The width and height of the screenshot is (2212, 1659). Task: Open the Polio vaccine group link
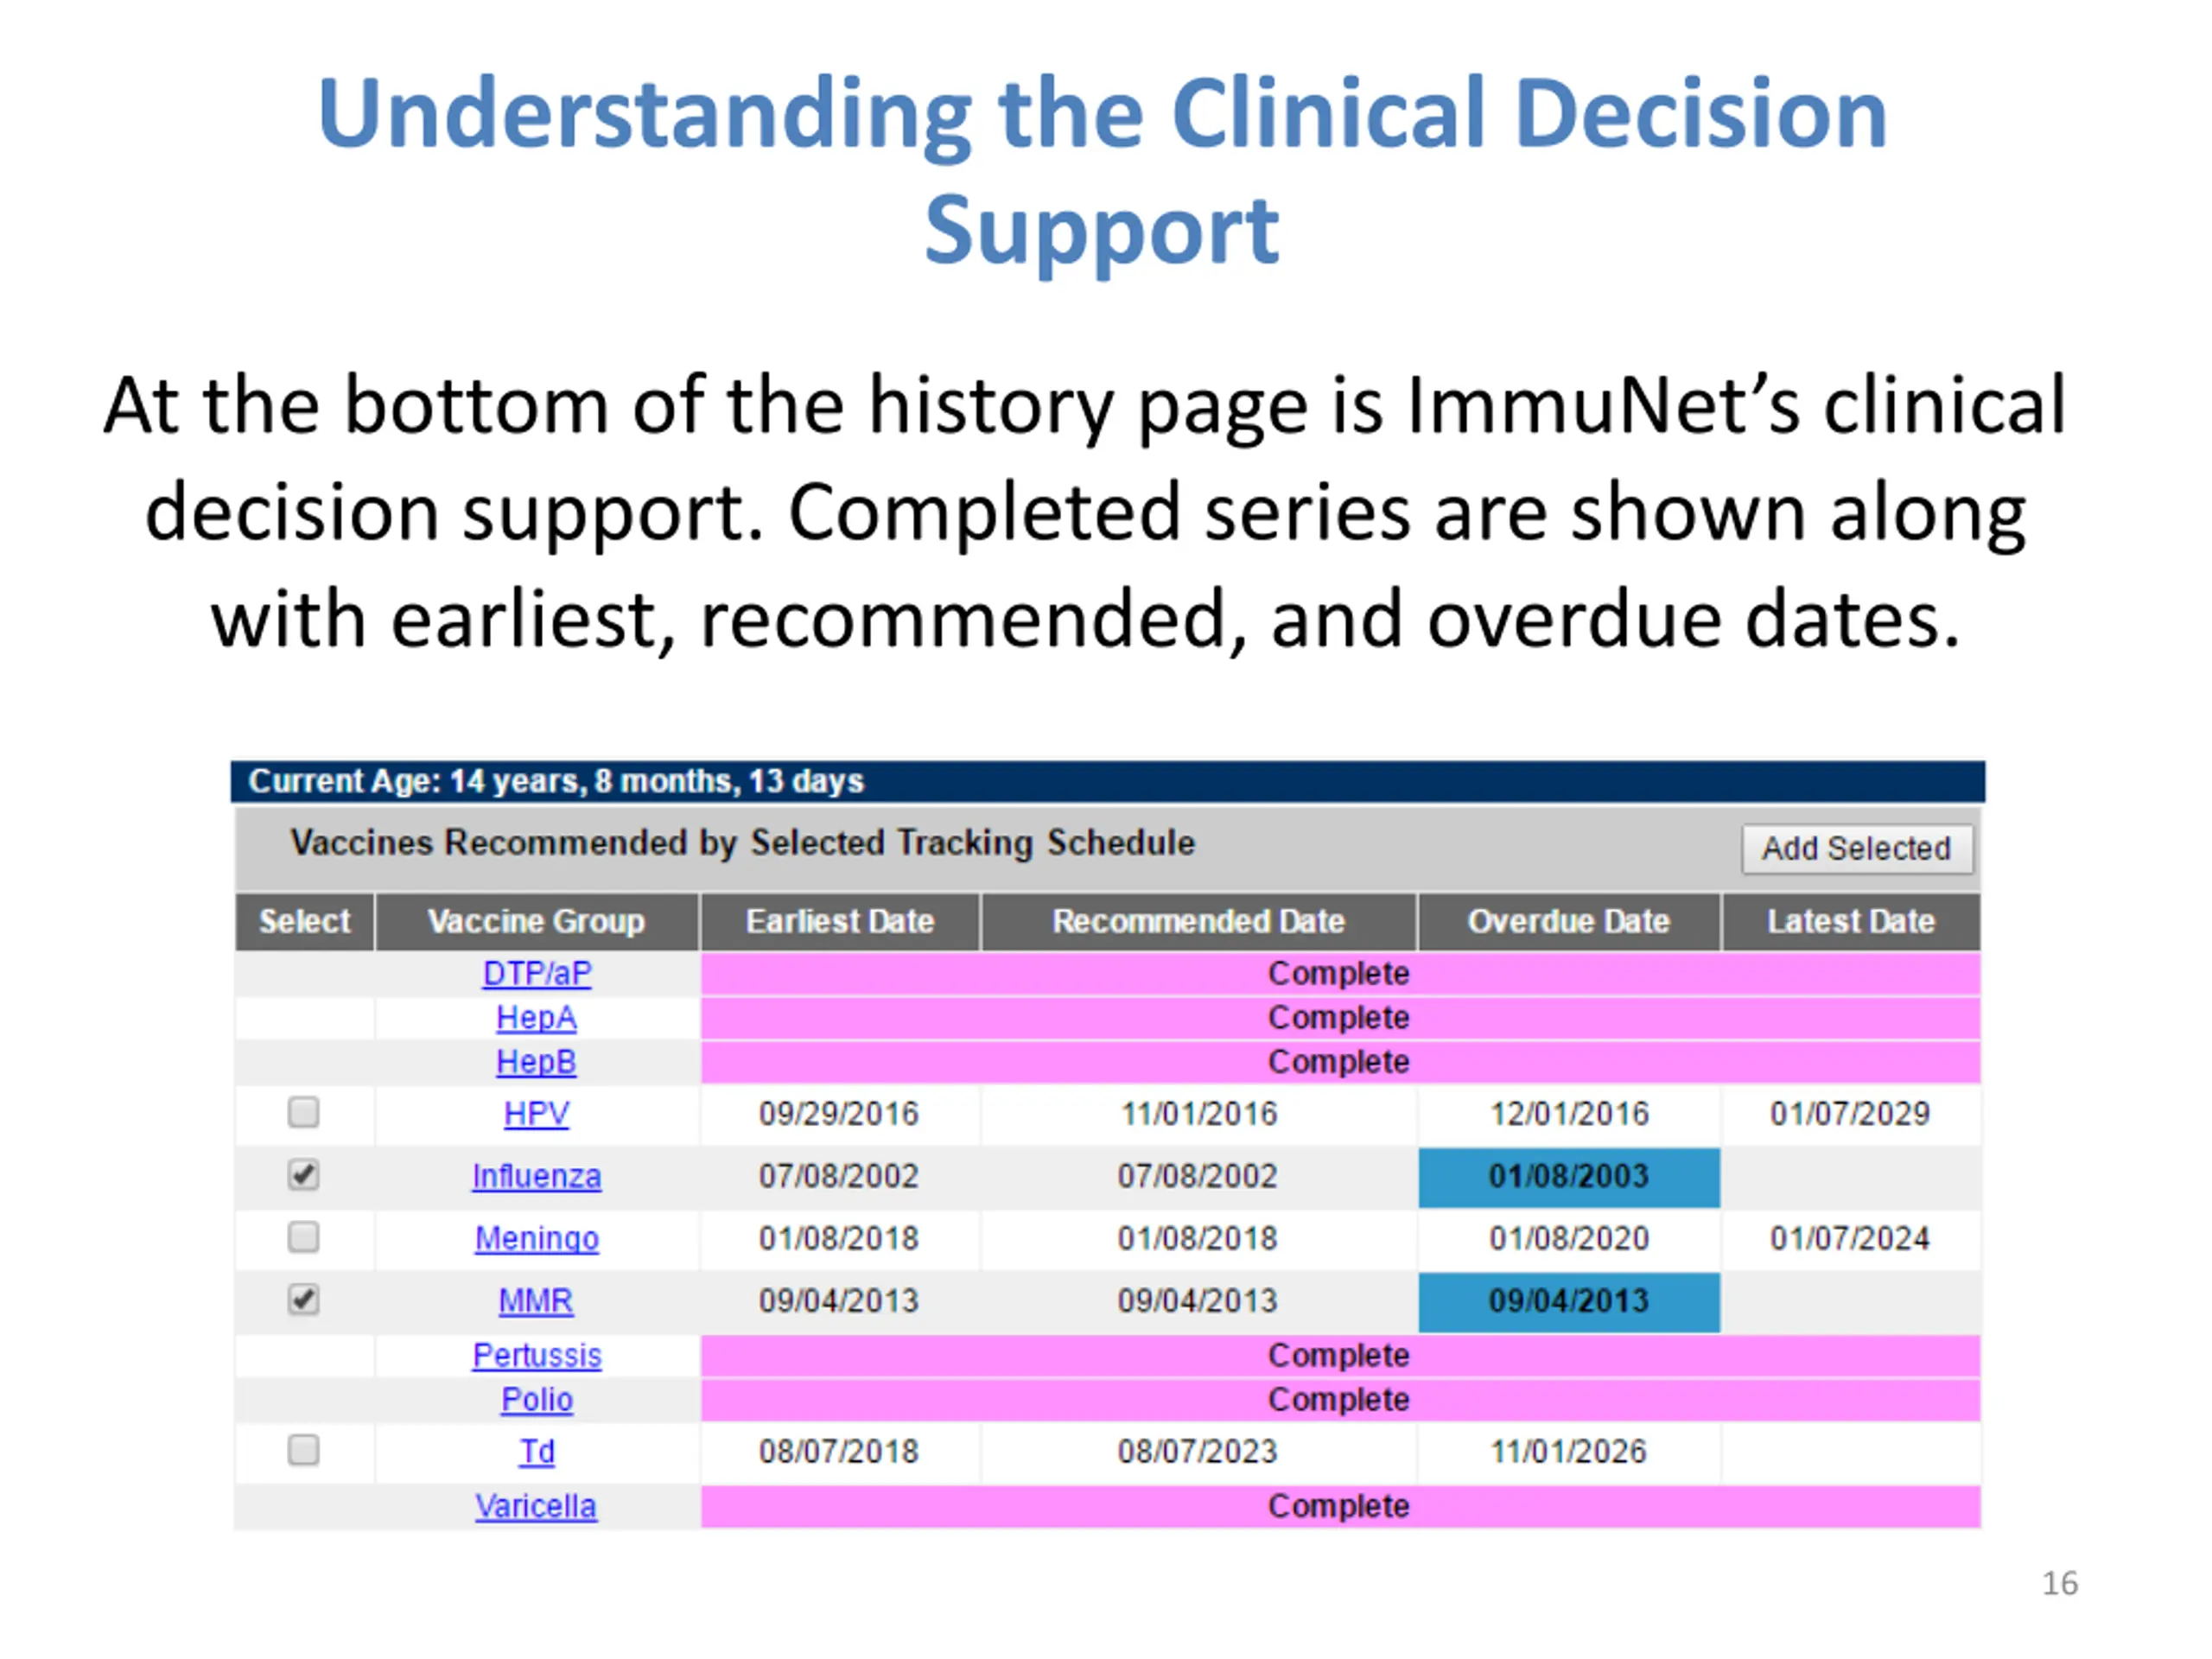[x=537, y=1399]
